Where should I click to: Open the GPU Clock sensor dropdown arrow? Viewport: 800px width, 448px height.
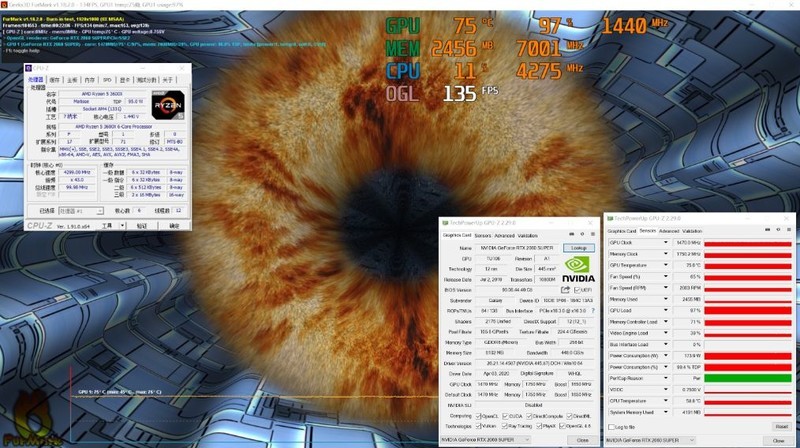665,242
